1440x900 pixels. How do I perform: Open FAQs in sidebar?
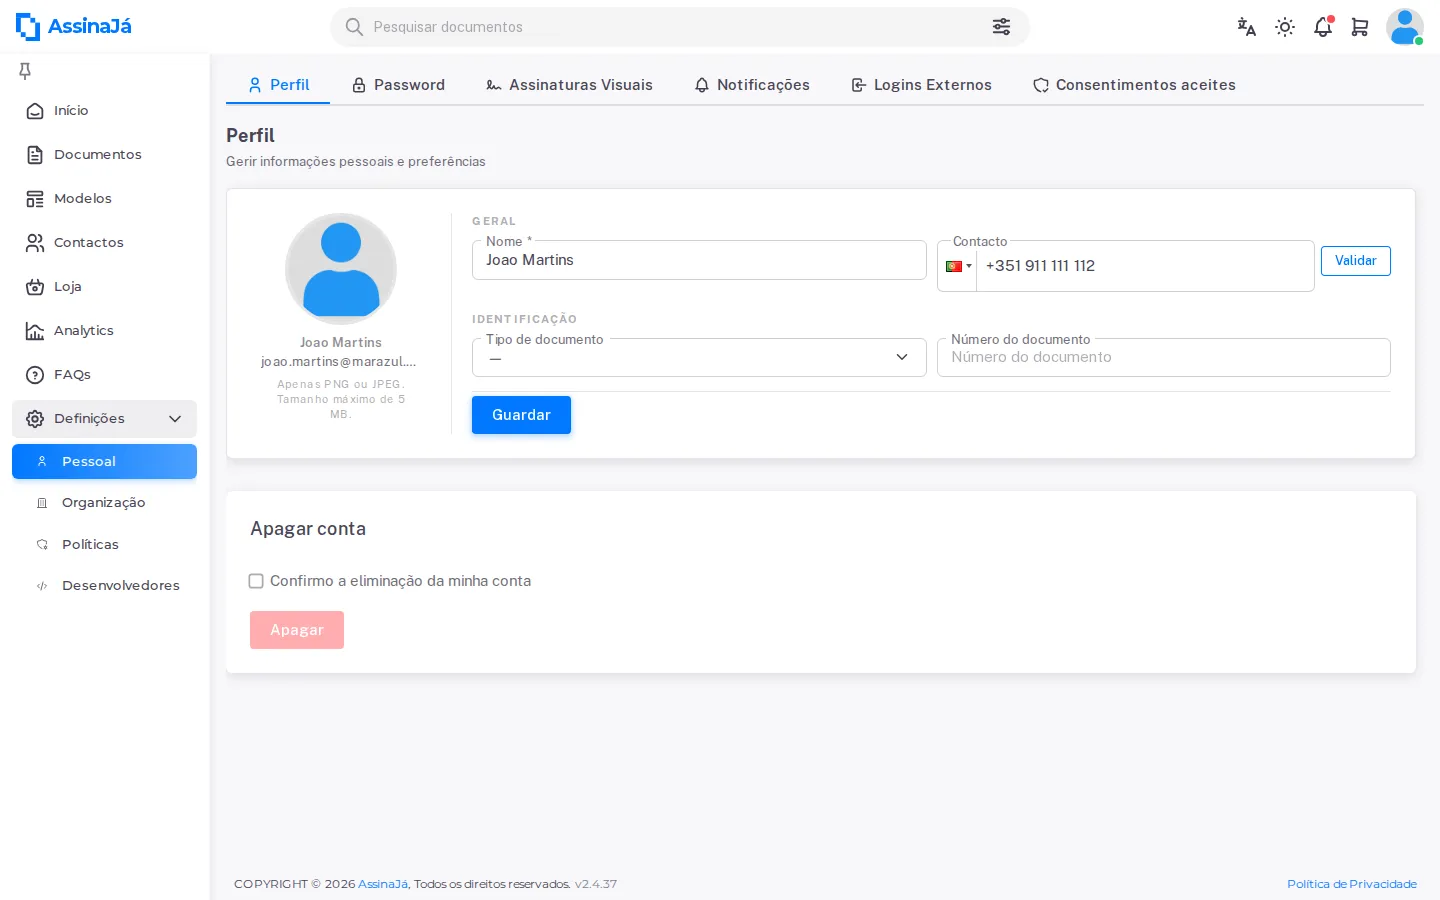click(x=104, y=375)
